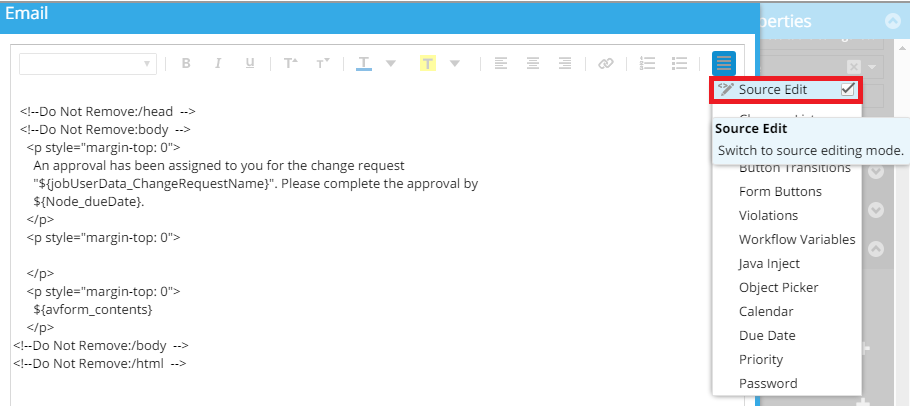Collapse the Properties panel header chevron

point(892,21)
